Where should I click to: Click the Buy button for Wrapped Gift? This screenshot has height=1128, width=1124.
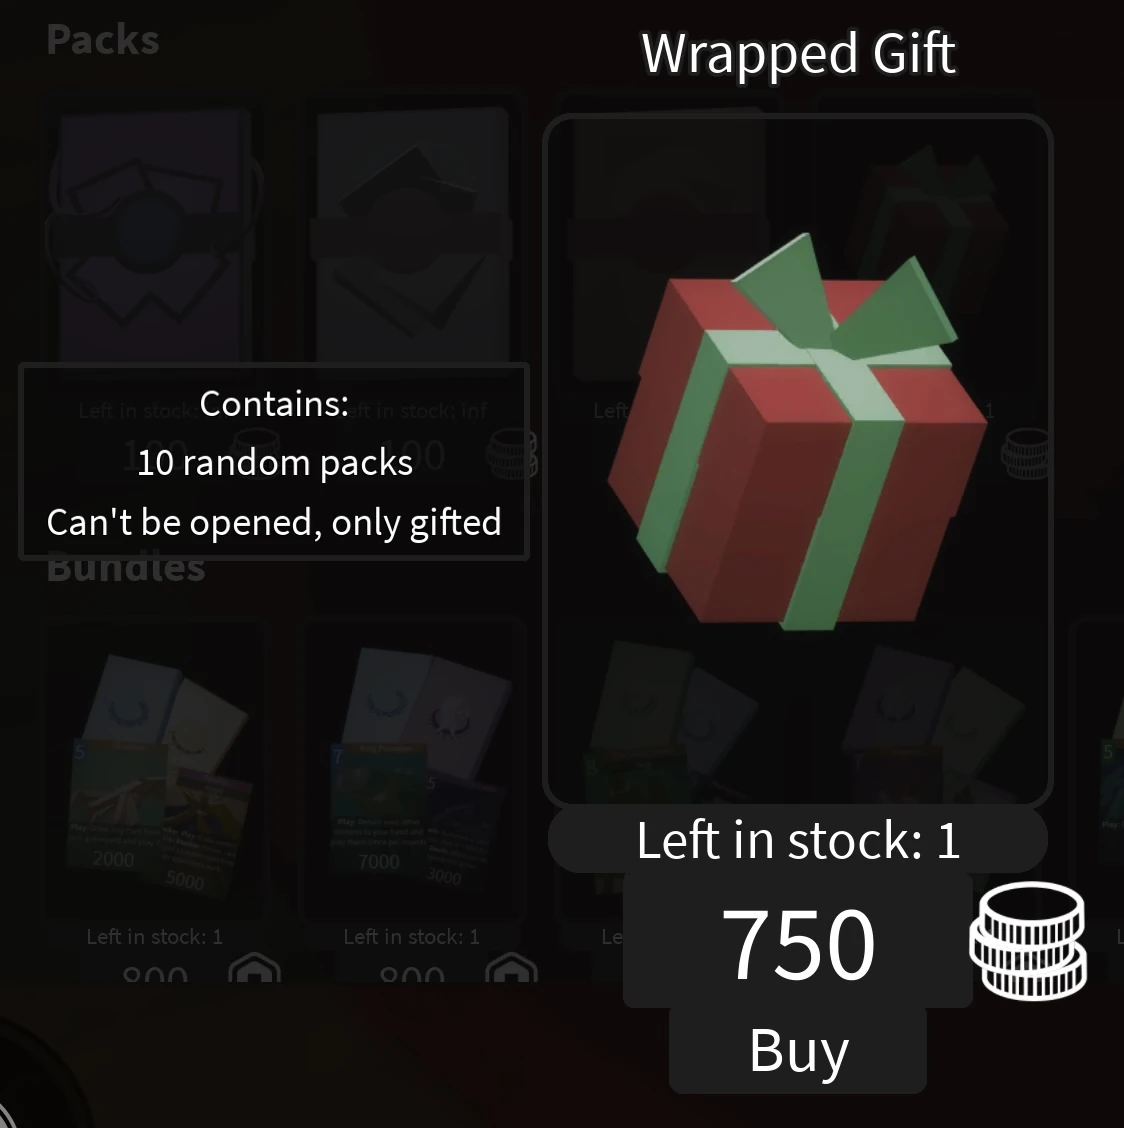coord(798,1051)
